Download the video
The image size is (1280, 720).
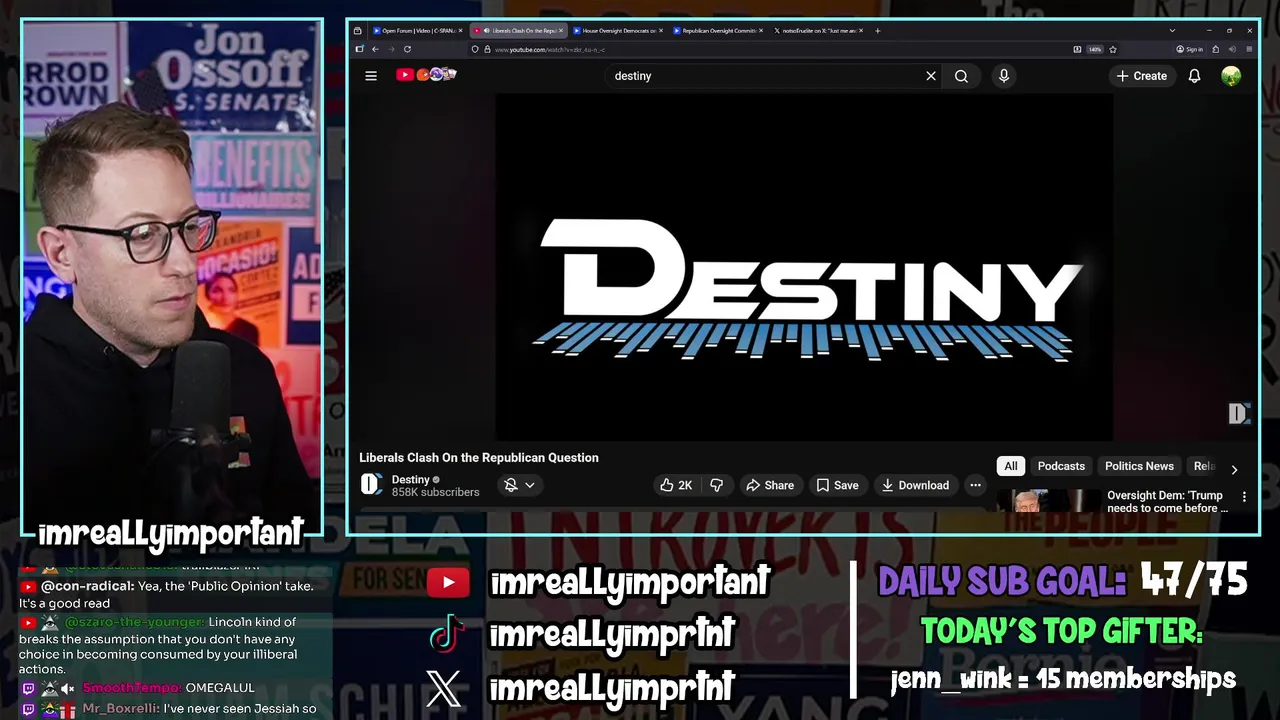(914, 485)
